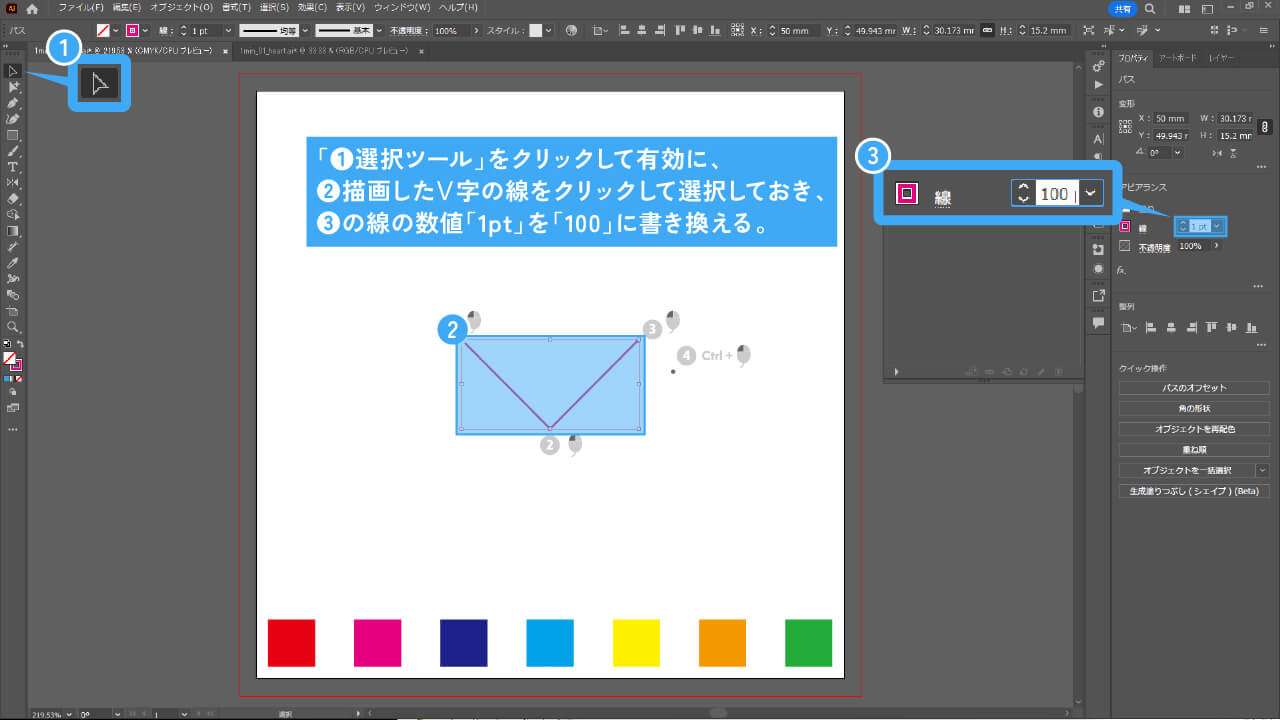
Task: Open the Asset Export panel icon in dock
Action: click(1099, 295)
